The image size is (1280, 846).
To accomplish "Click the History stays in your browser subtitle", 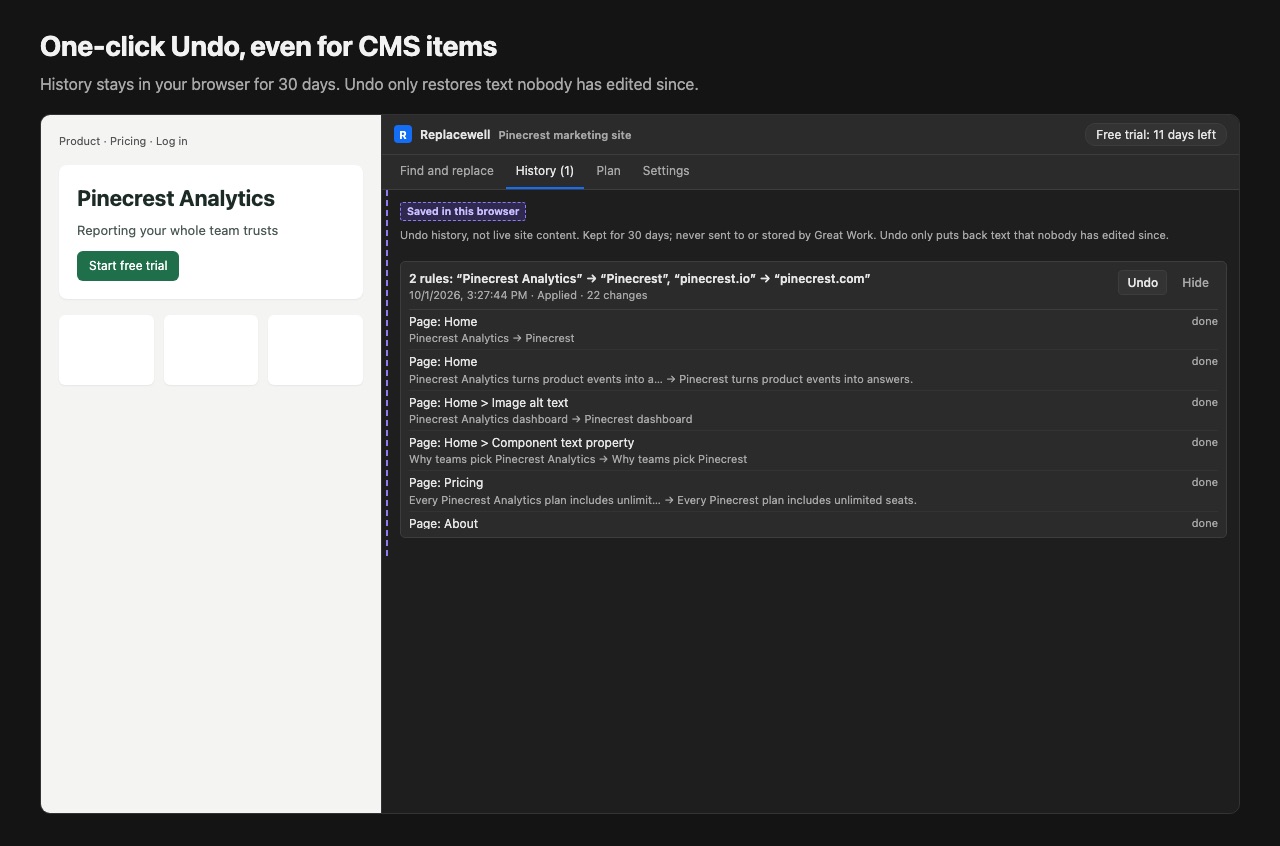I will click(369, 84).
